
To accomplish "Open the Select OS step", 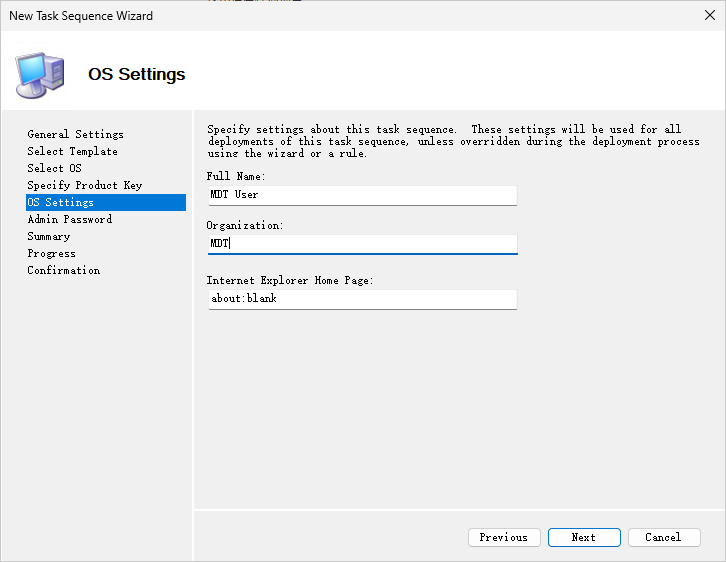I will point(54,168).
